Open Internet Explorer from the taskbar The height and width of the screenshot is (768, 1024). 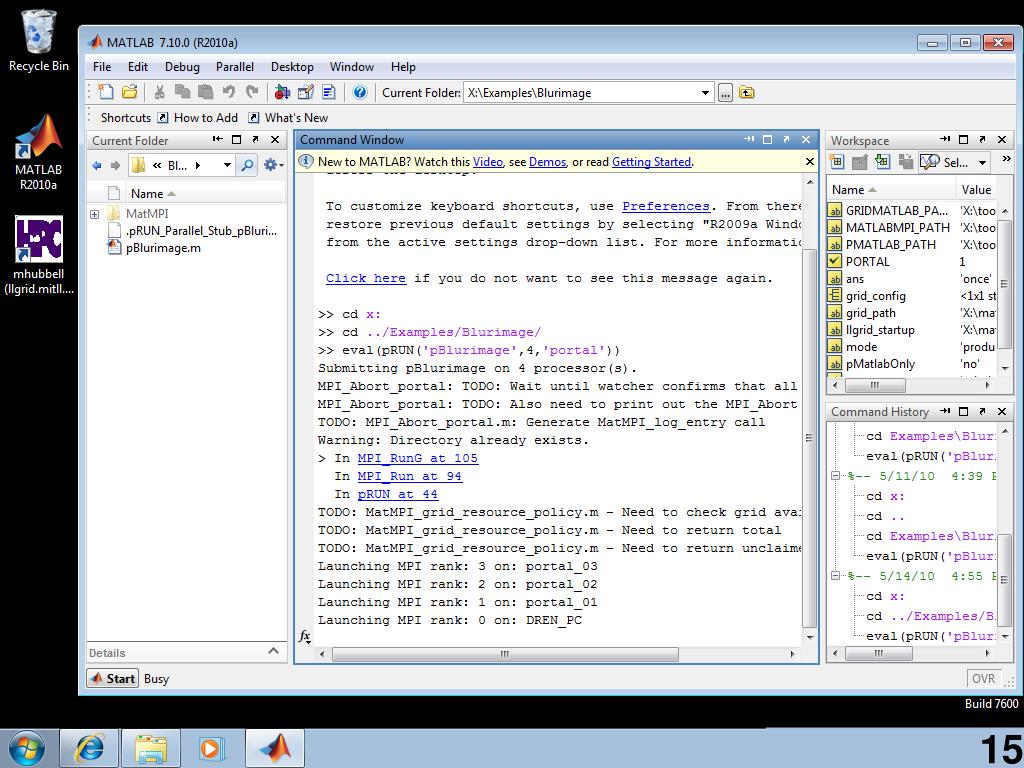(89, 748)
